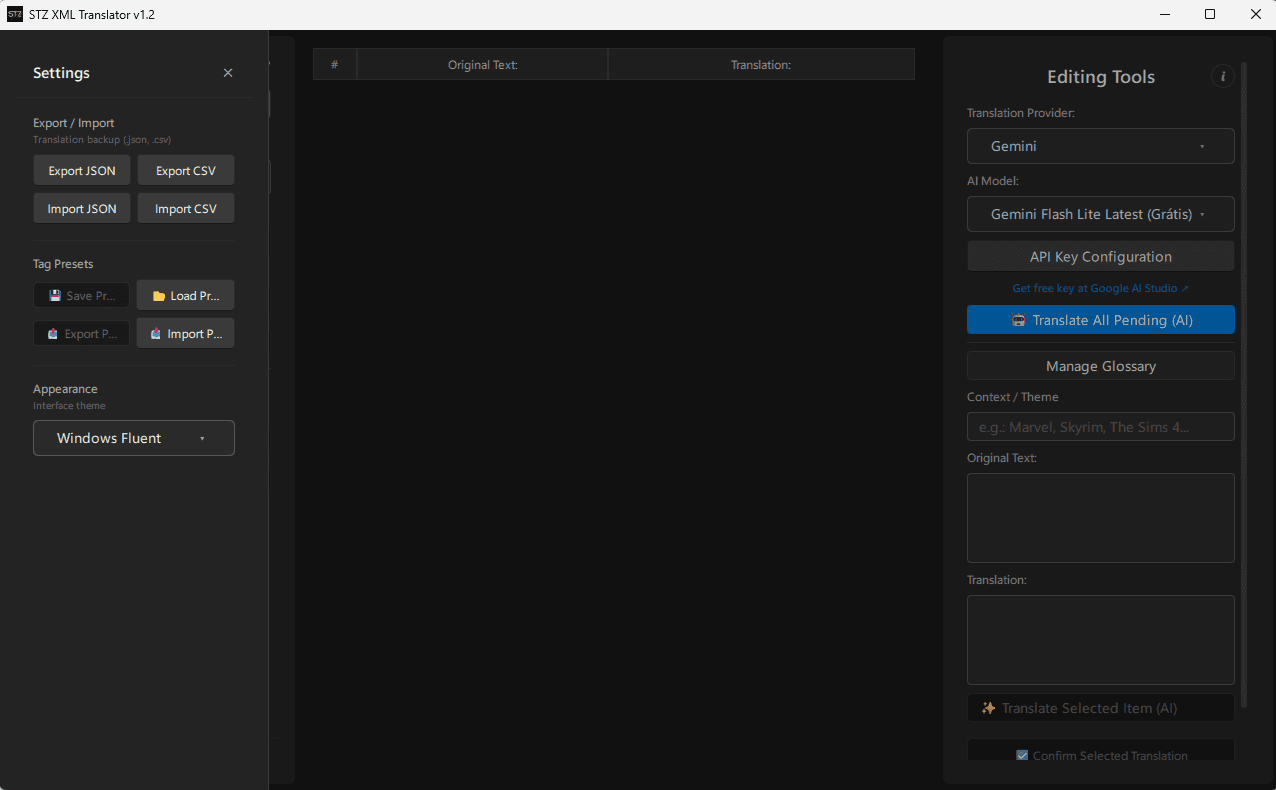The height and width of the screenshot is (790, 1276).
Task: Click the Editing Tools panel scrollbar
Action: [1245, 385]
